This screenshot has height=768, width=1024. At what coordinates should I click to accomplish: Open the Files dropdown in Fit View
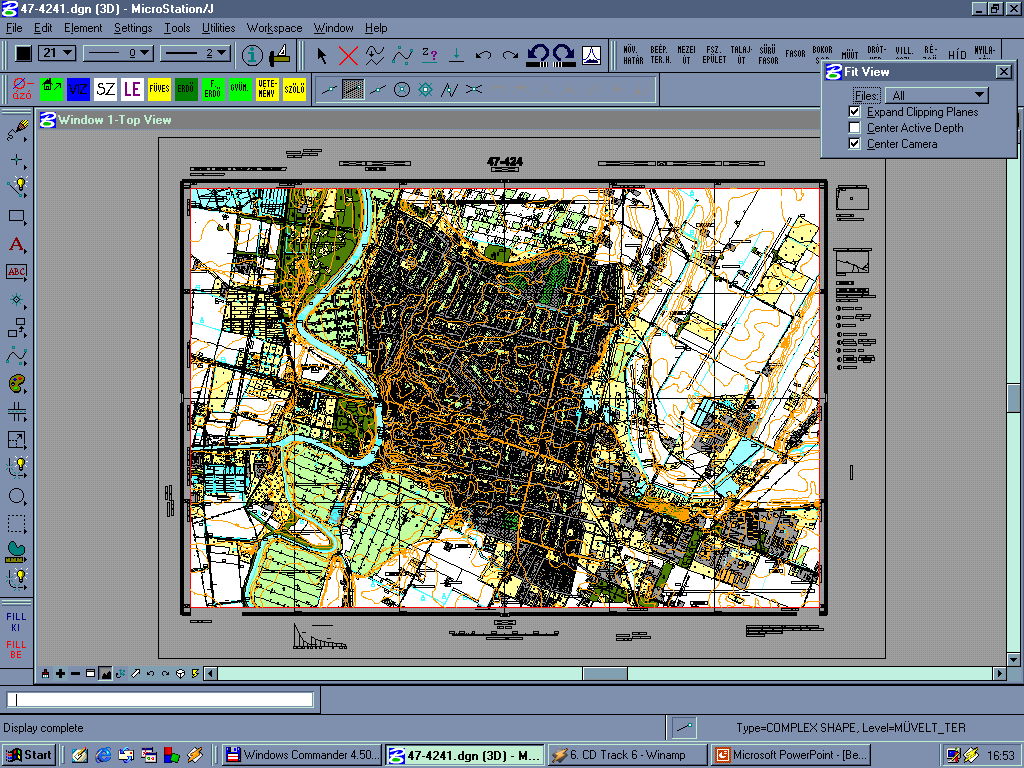click(x=937, y=95)
